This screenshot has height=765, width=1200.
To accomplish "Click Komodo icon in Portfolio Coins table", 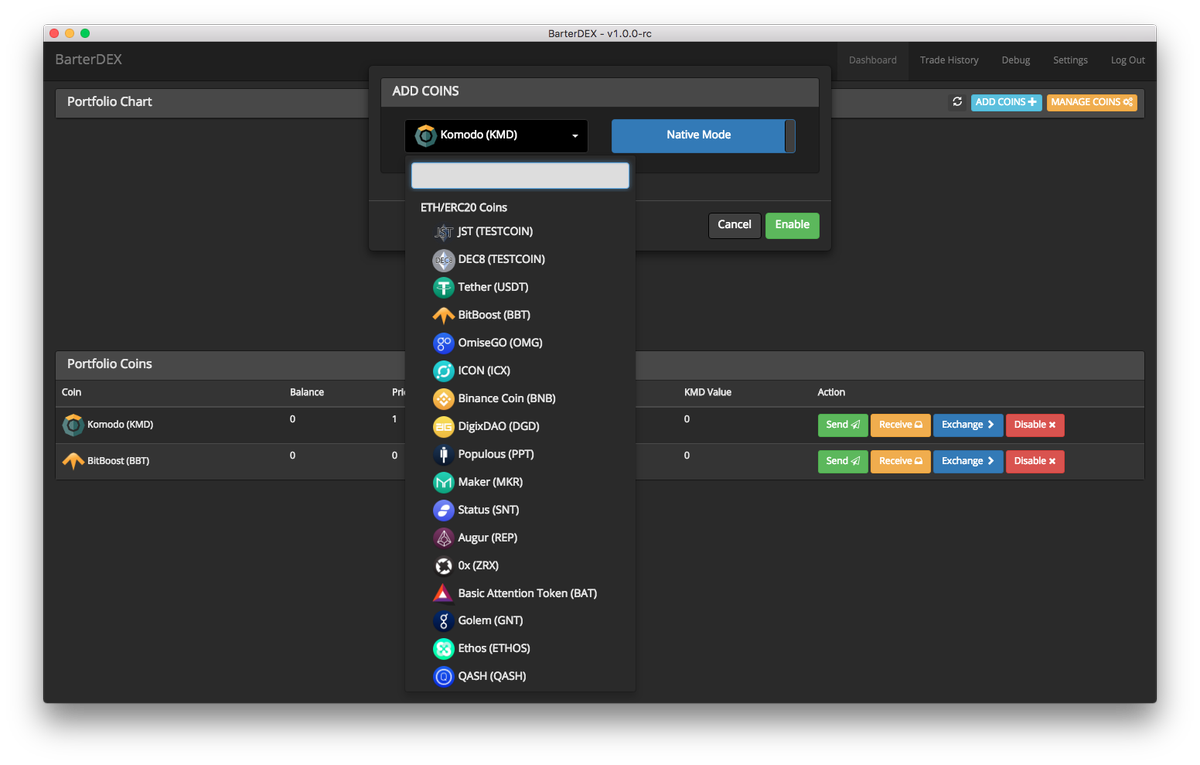I will point(73,425).
